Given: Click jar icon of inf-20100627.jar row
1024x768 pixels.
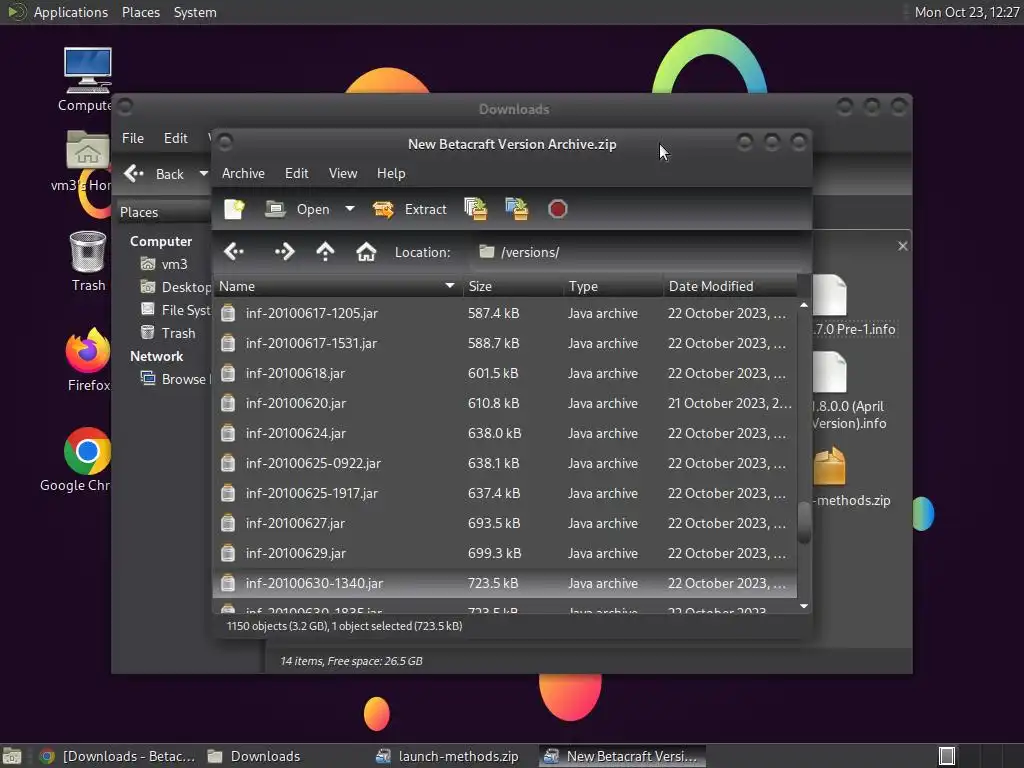Looking at the screenshot, I should click(227, 524).
